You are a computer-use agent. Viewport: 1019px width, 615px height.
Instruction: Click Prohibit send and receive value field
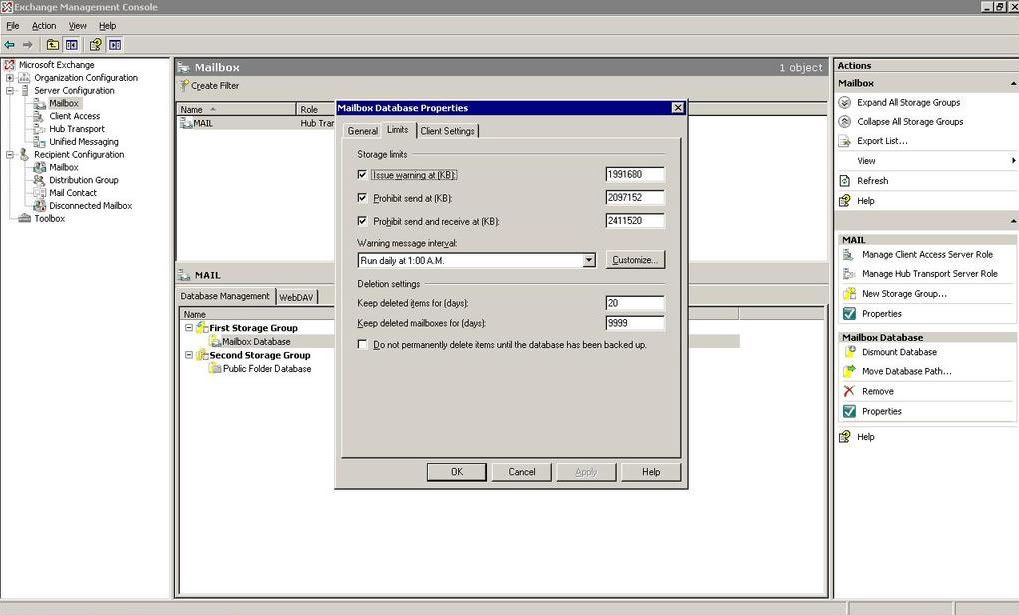pyautogui.click(x=635, y=220)
